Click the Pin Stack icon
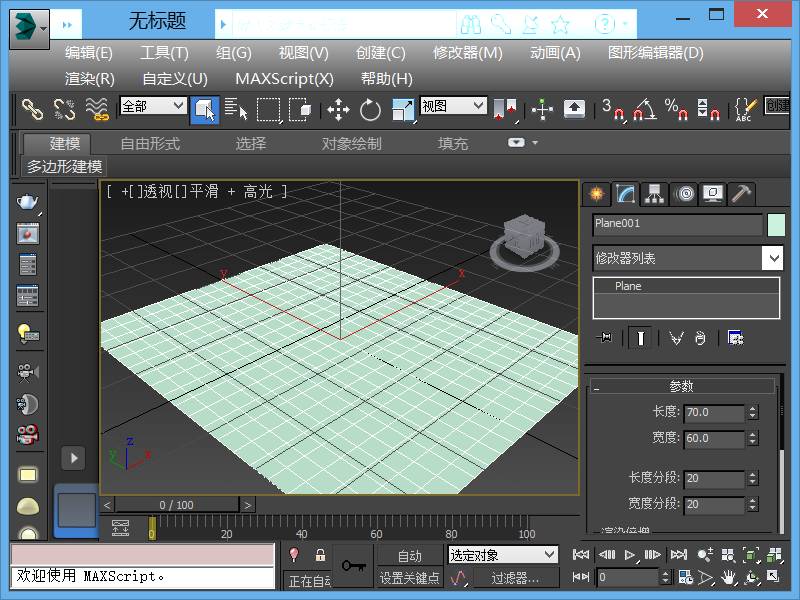This screenshot has width=800, height=600. [x=605, y=337]
